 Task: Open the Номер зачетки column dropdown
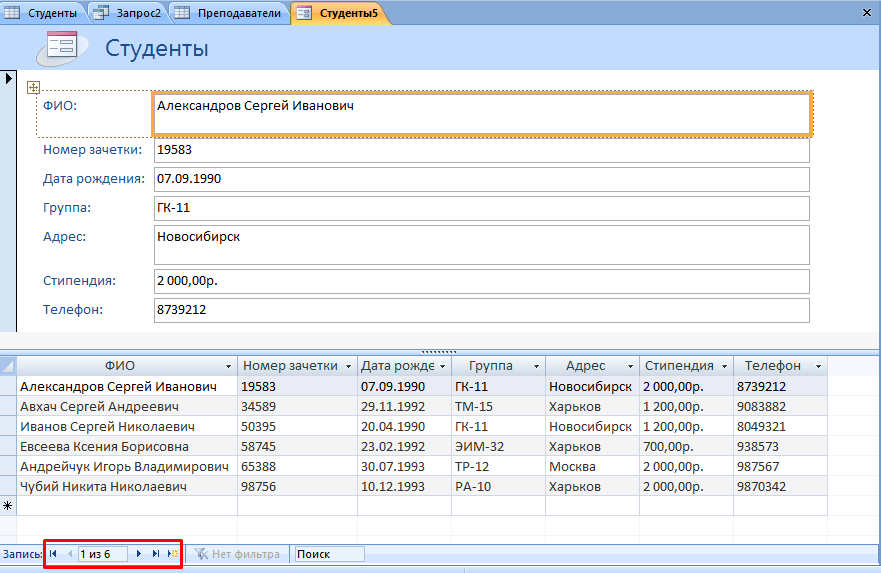point(348,366)
